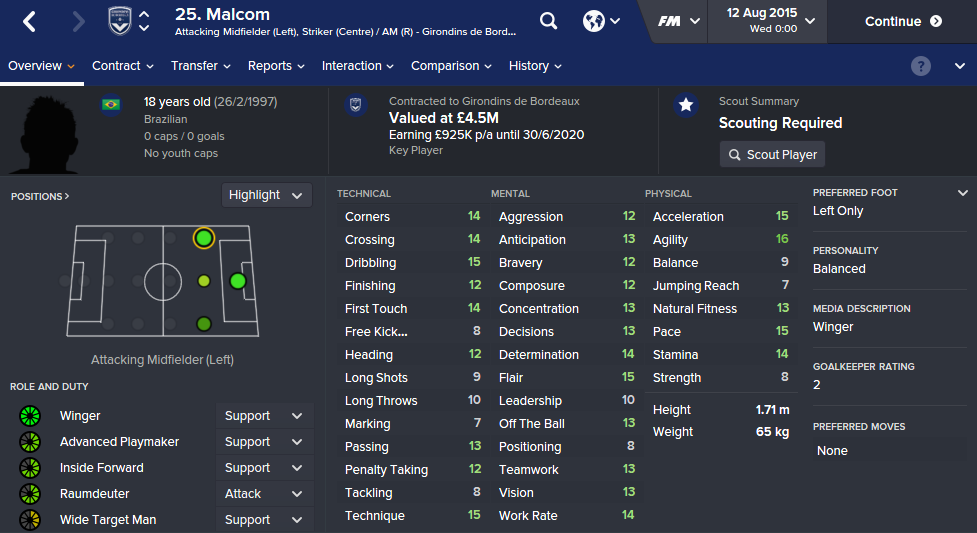Open the Raumdeuter duty Attack dropdown
This screenshot has width=977, height=533.
click(264, 494)
